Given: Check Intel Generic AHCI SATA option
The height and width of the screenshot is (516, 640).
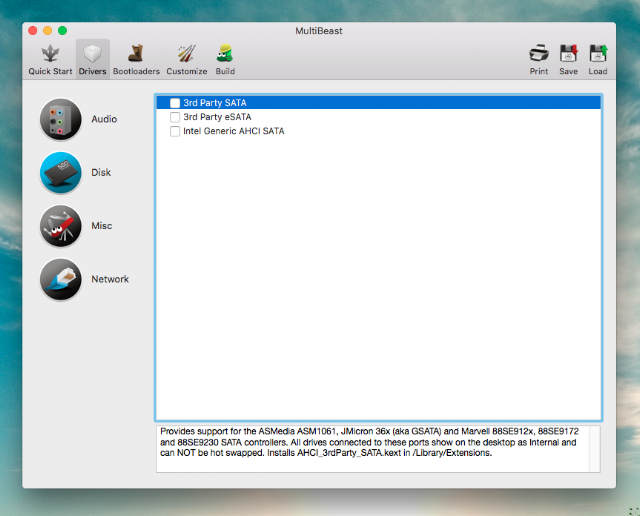Looking at the screenshot, I should (x=175, y=131).
